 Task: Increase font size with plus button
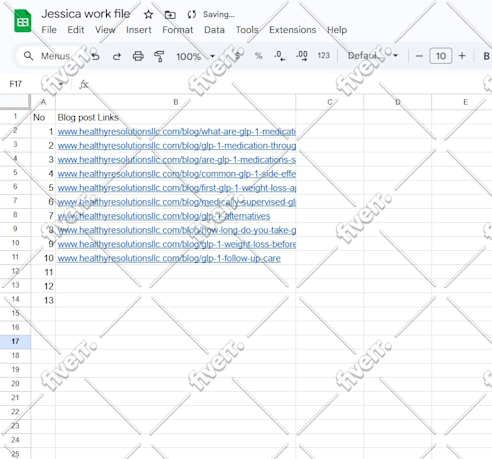click(462, 56)
